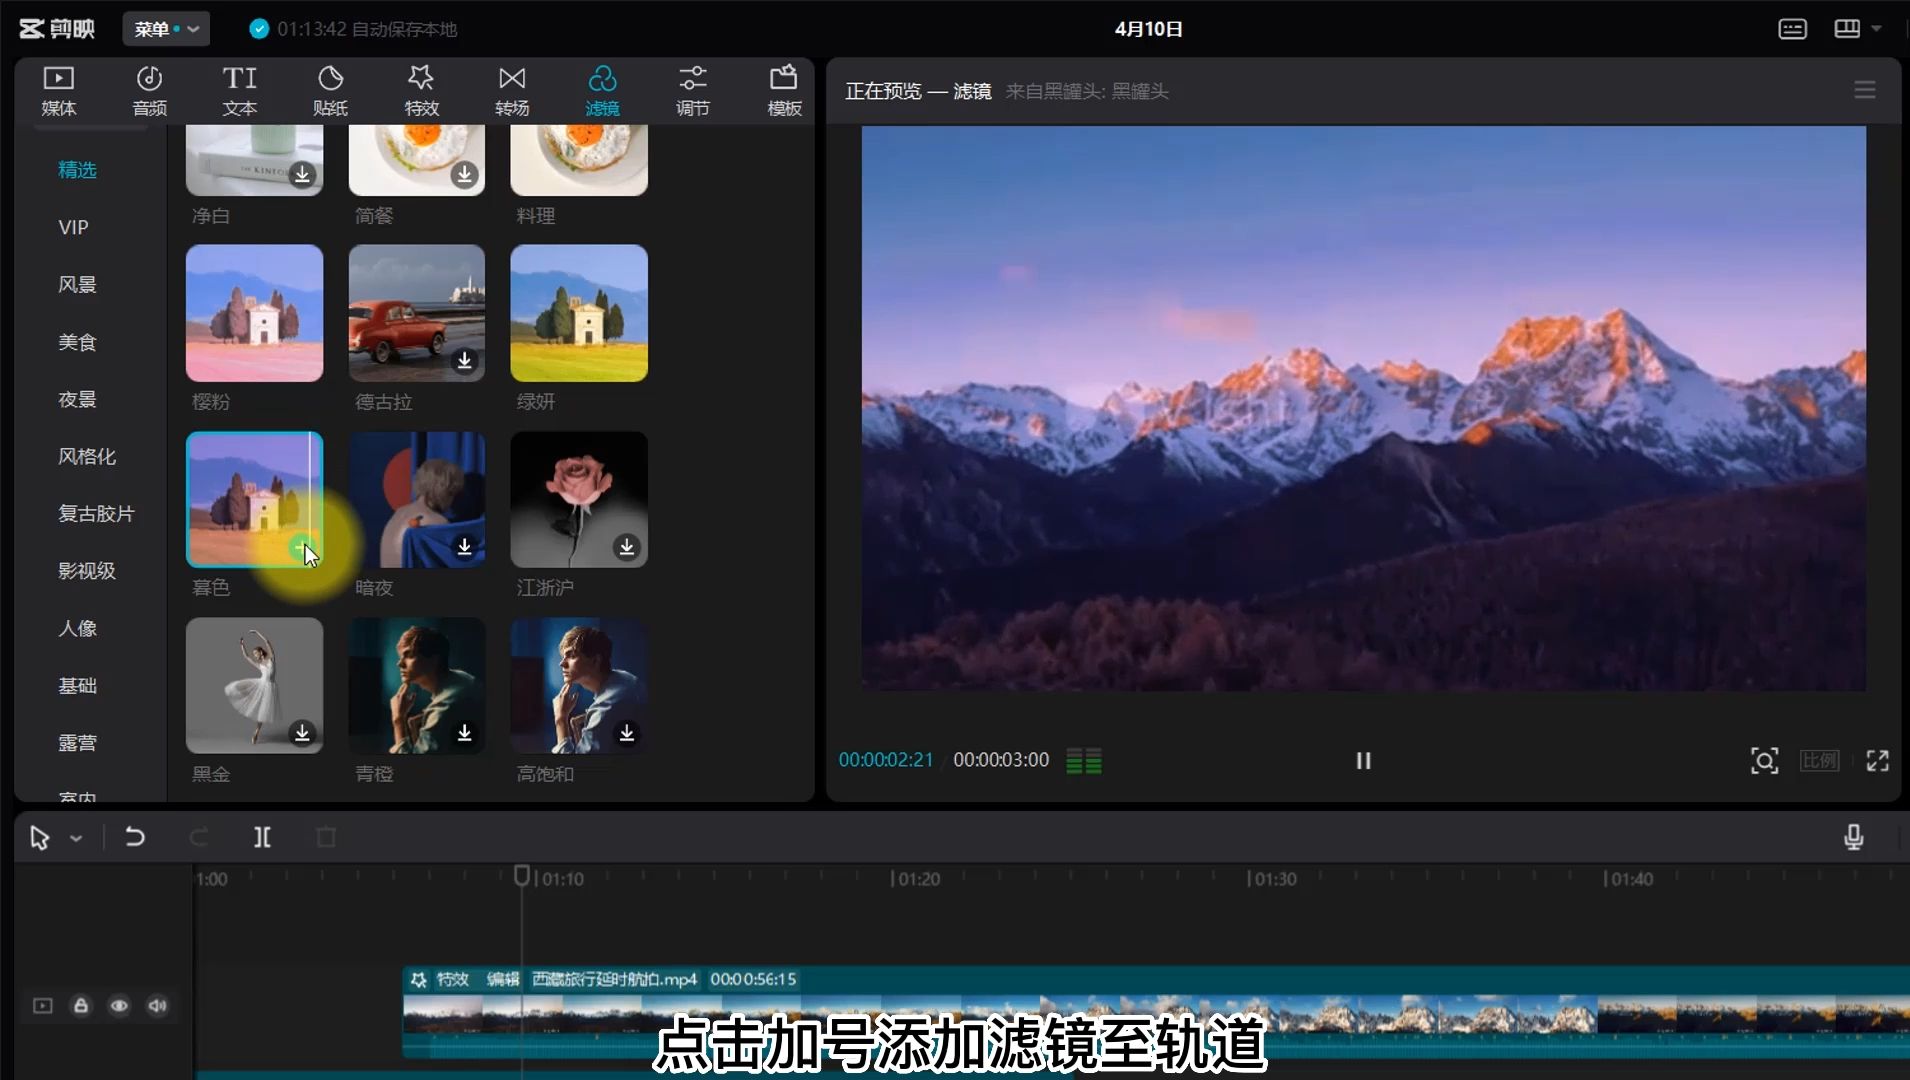1910x1080 pixels.
Task: Open the 转场 transitions panel
Action: (x=510, y=90)
